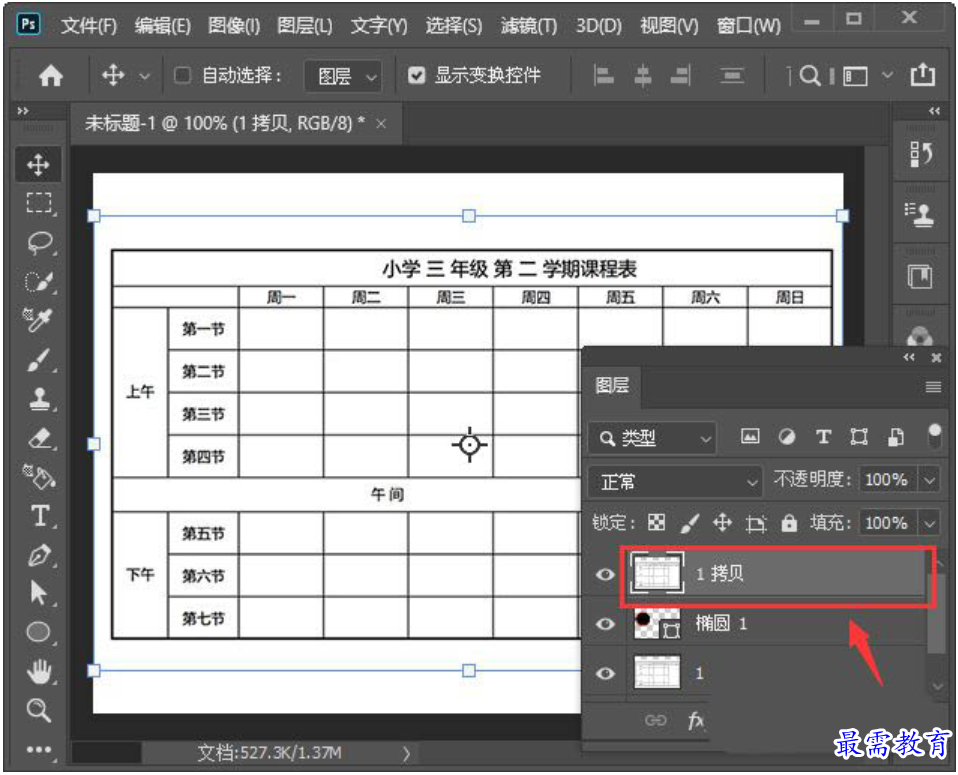
Task: Open the auto-select 图层 dropdown
Action: point(343,76)
